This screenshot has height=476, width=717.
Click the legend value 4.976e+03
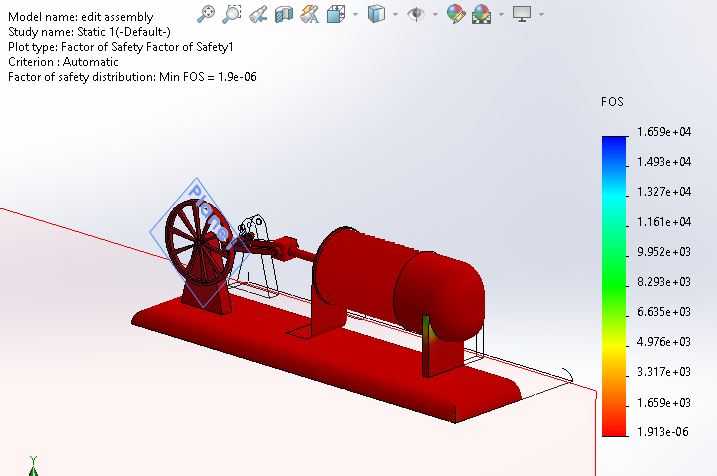pos(664,342)
